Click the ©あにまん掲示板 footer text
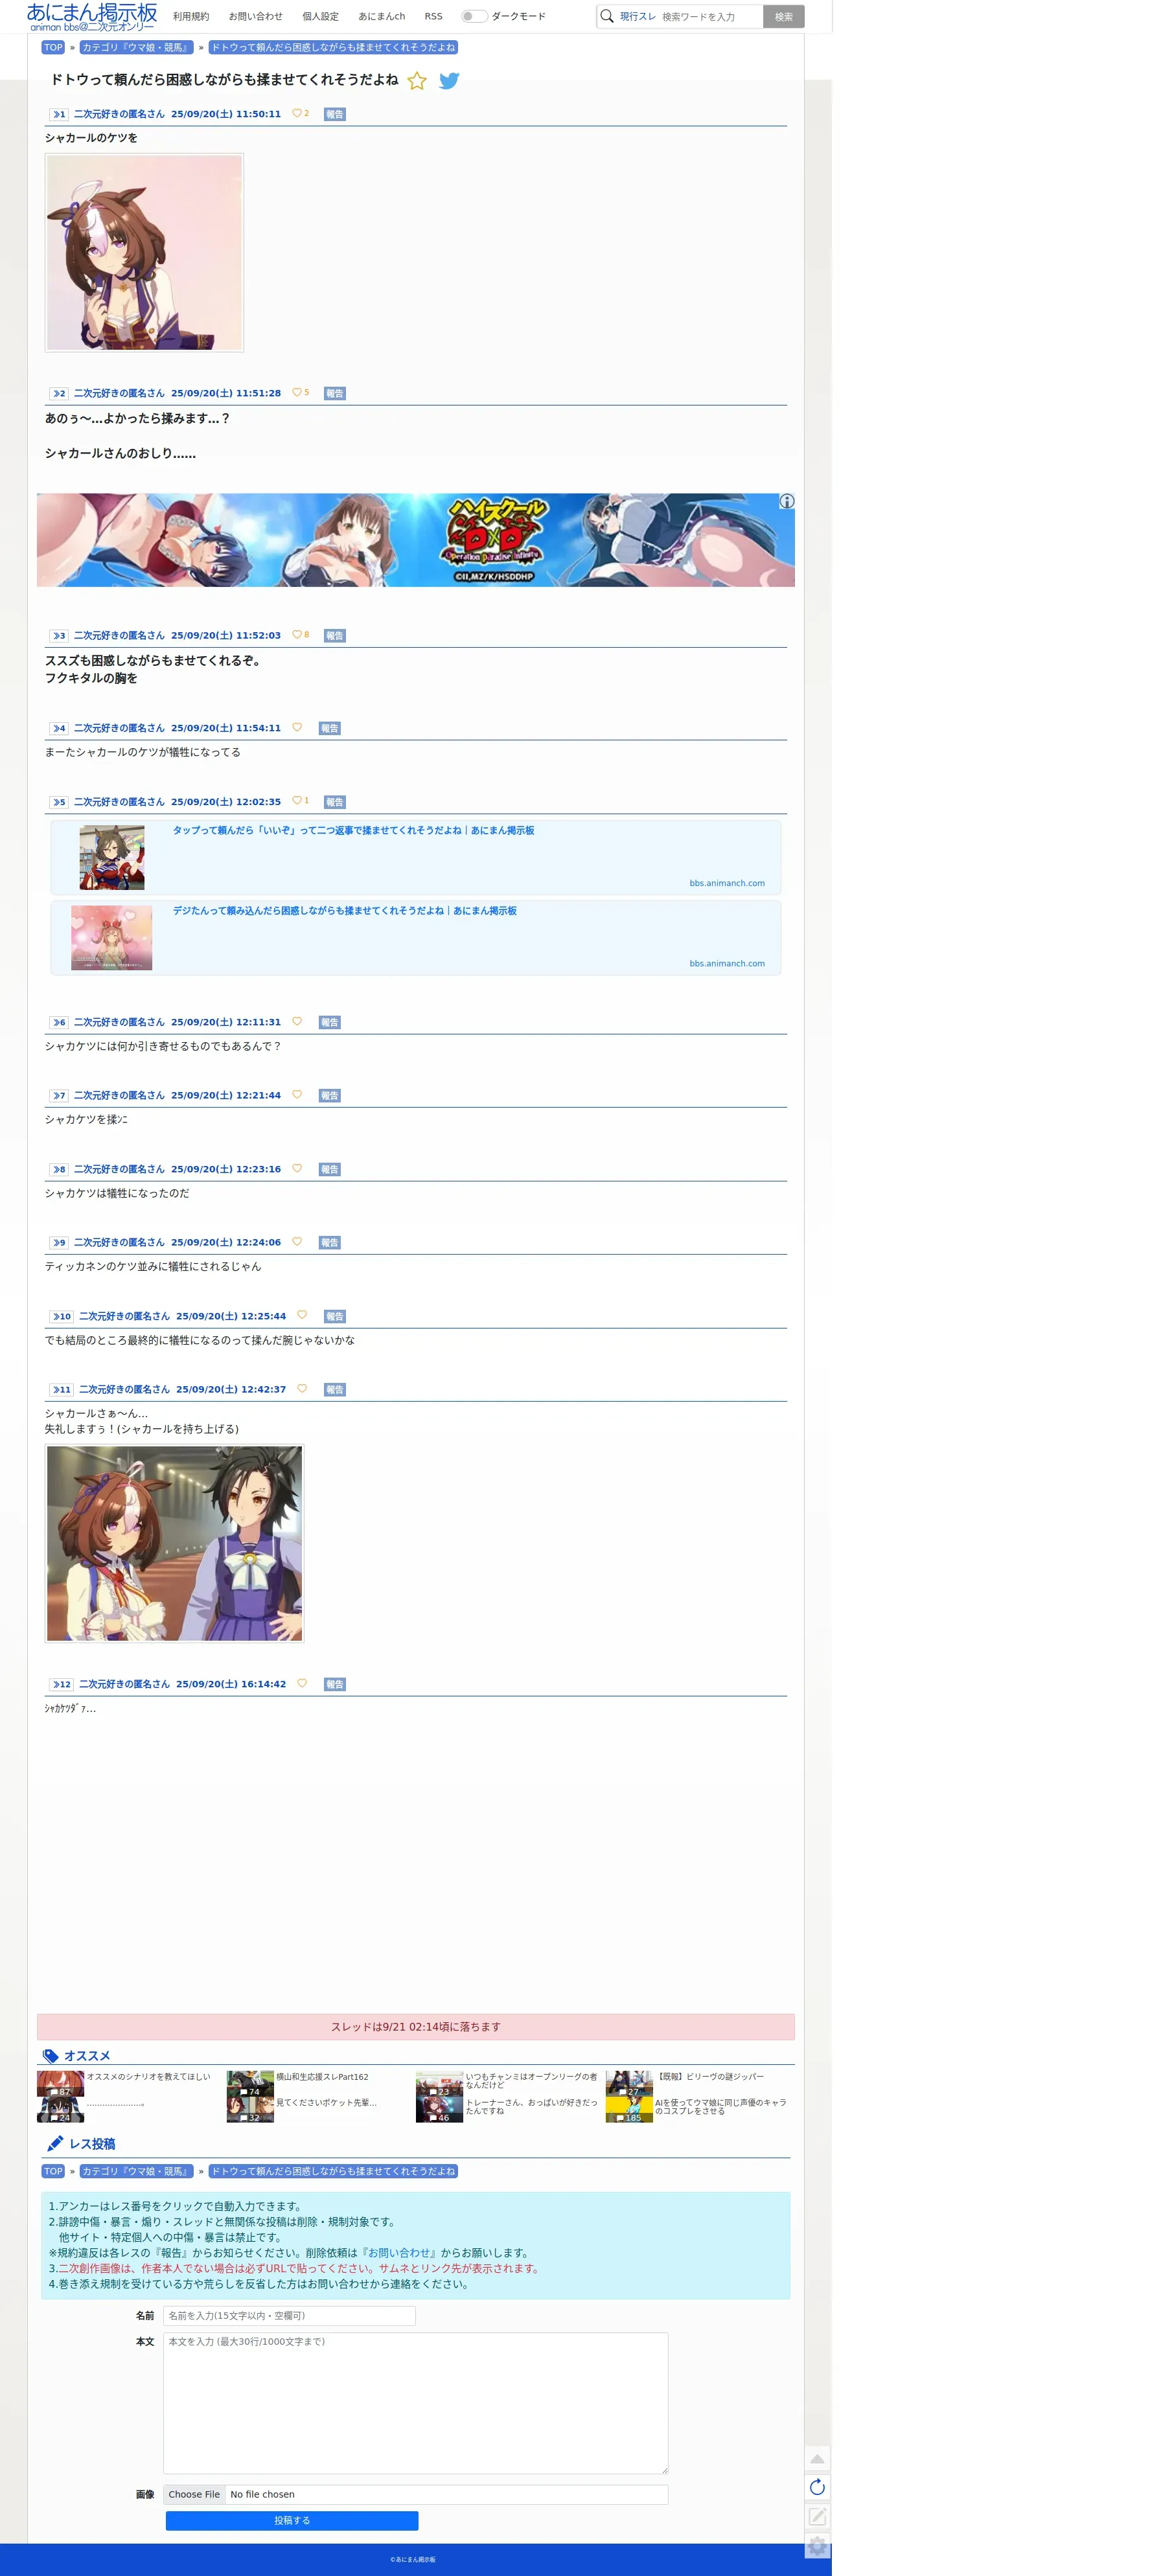The width and height of the screenshot is (1174, 2576). pos(413,2559)
